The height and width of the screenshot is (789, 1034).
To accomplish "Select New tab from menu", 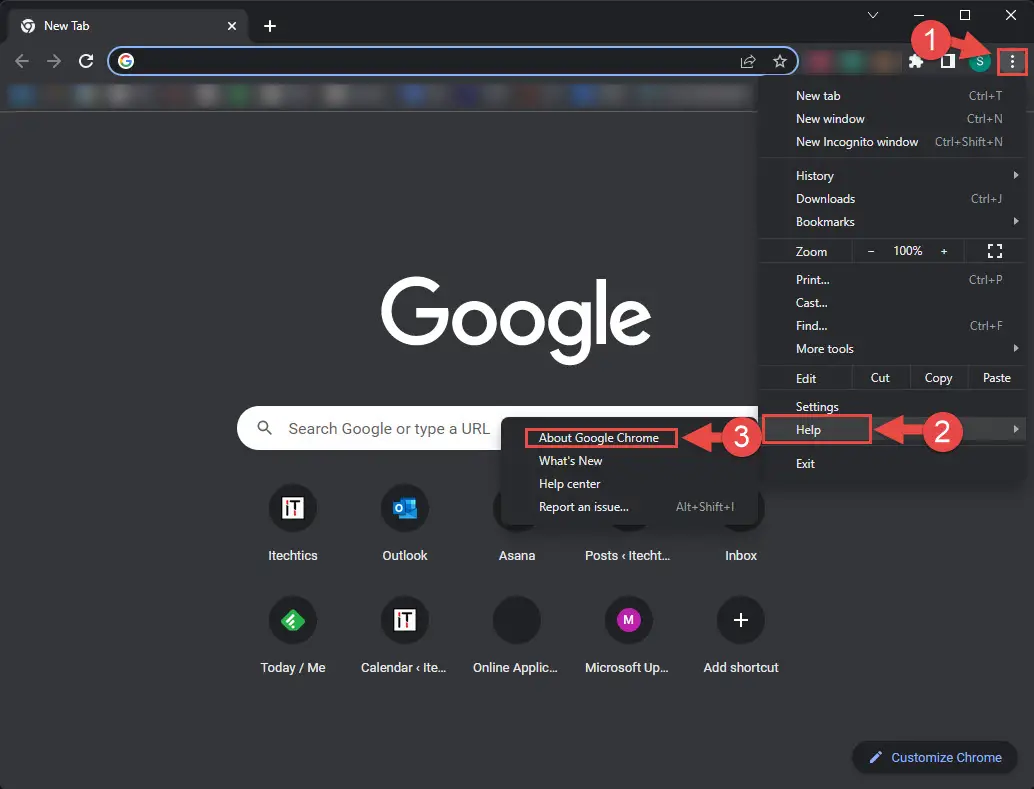I will click(x=892, y=96).
